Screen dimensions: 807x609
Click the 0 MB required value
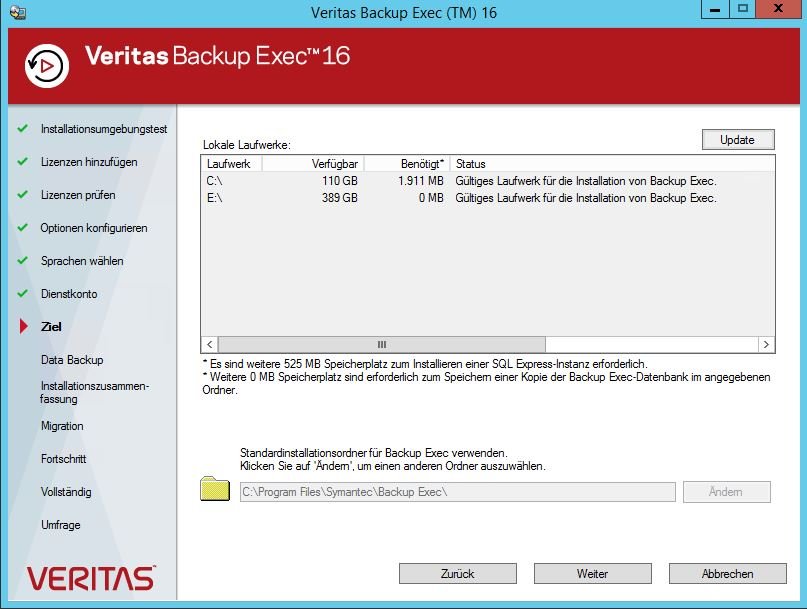431,198
